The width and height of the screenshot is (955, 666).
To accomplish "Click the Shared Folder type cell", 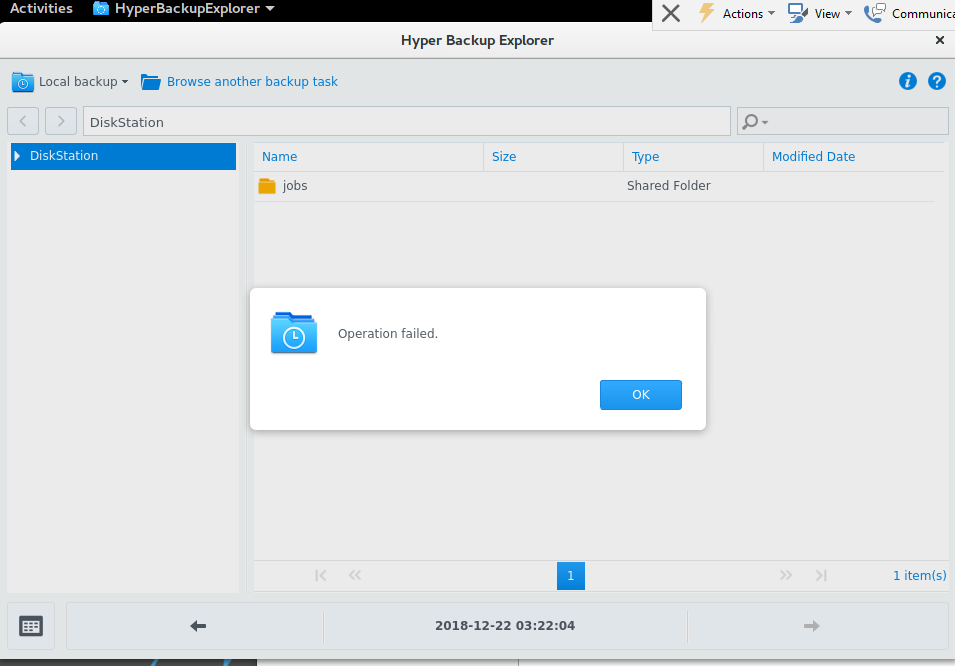I will pos(669,186).
